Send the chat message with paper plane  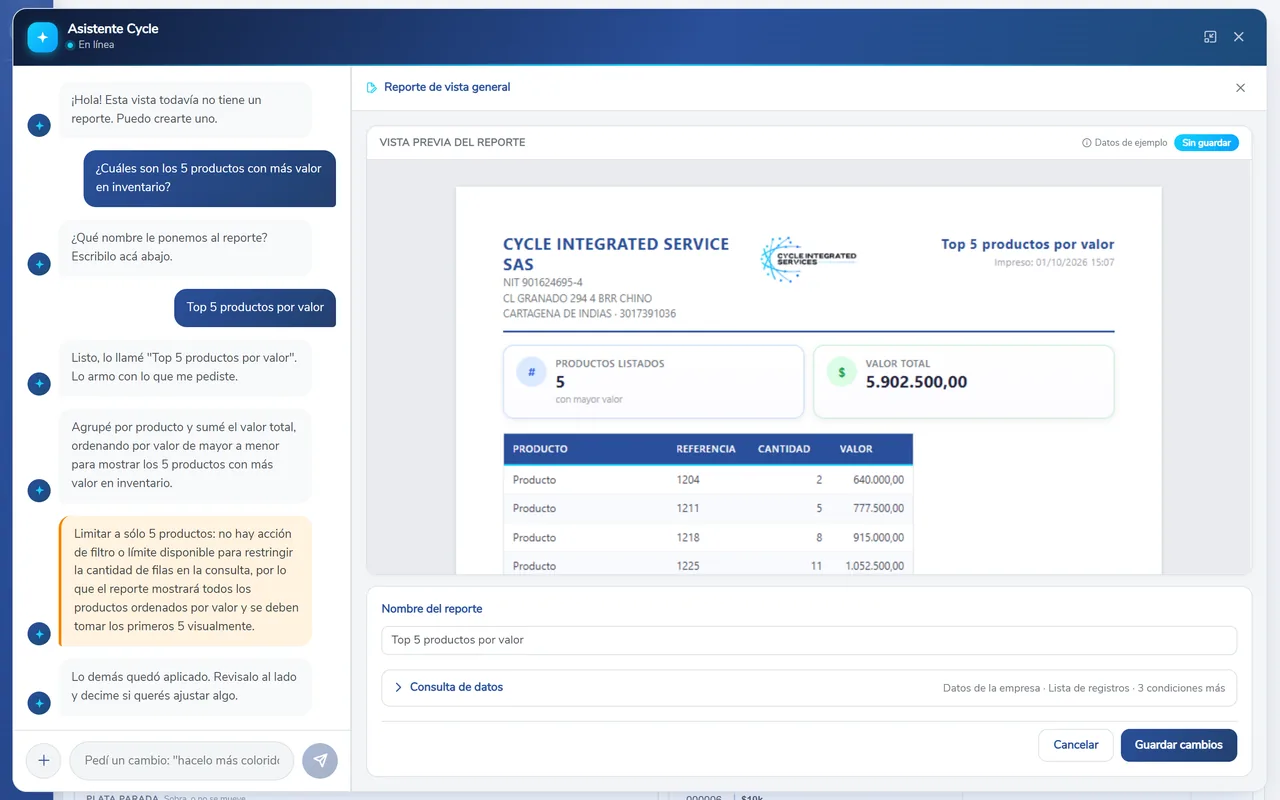point(320,760)
